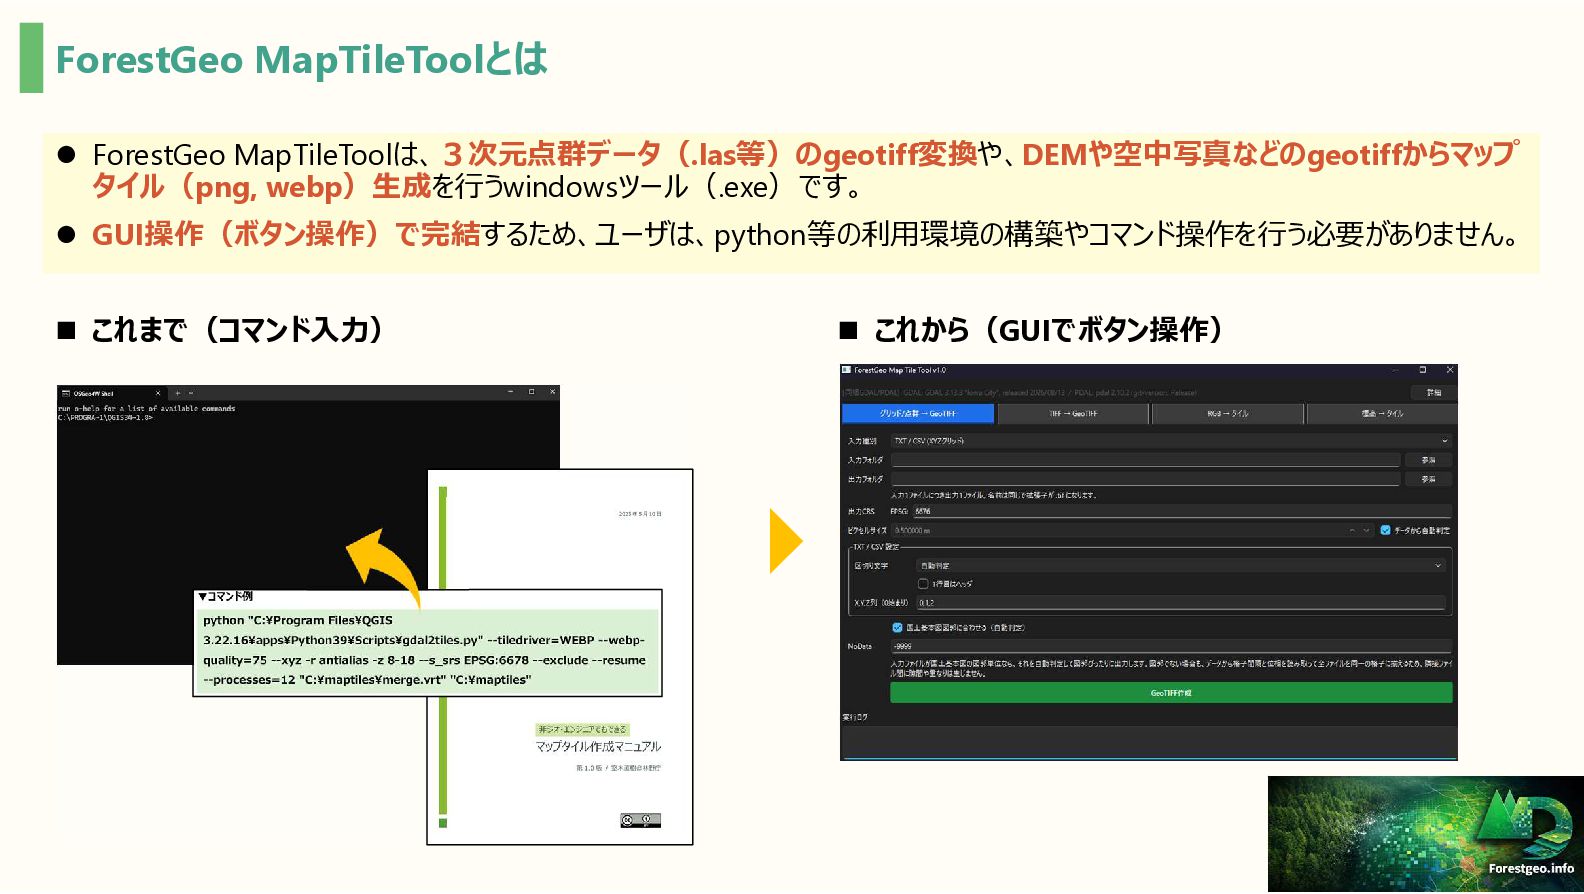Click the ▼コマンド例 heading text
The width and height of the screenshot is (1584, 894).
(x=225, y=597)
